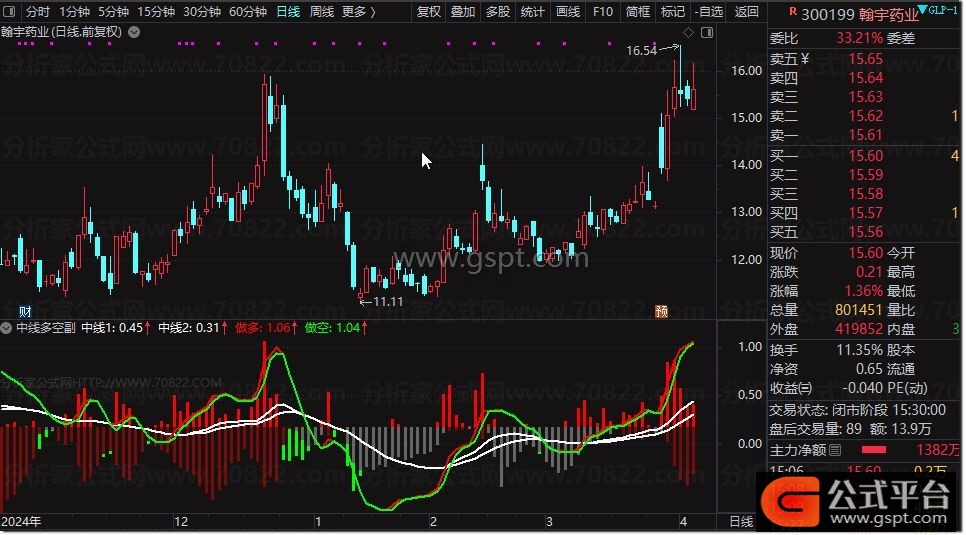Click 做空: 1.04 indicator value
966x535 pixels.
(x=336, y=328)
